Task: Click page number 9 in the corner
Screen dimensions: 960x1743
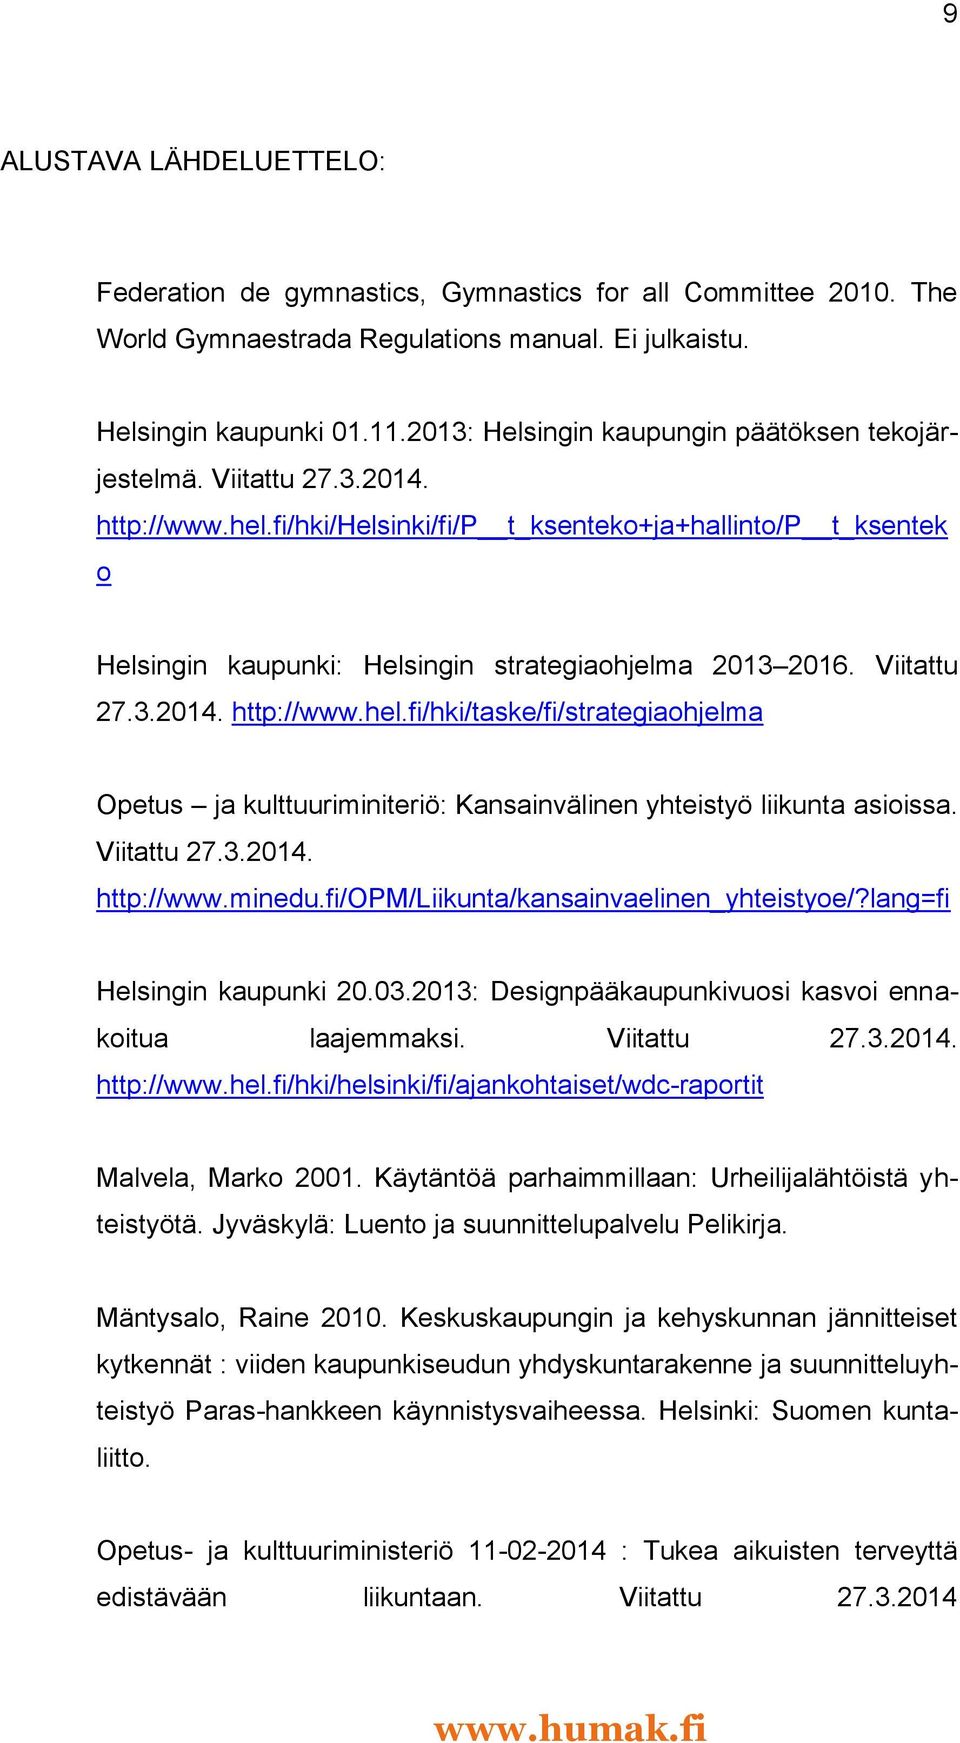Action: pos(949,13)
